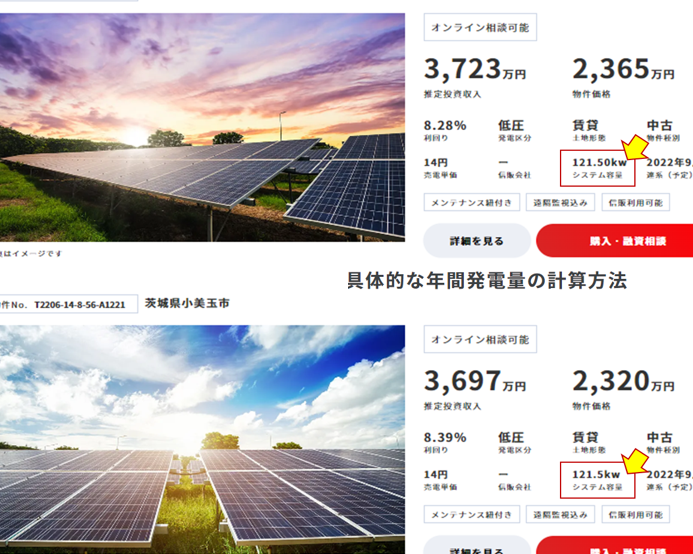This screenshot has height=554, width=693.
Task: Click 遠隔監視込み tag in the first listing
Action: (560, 202)
